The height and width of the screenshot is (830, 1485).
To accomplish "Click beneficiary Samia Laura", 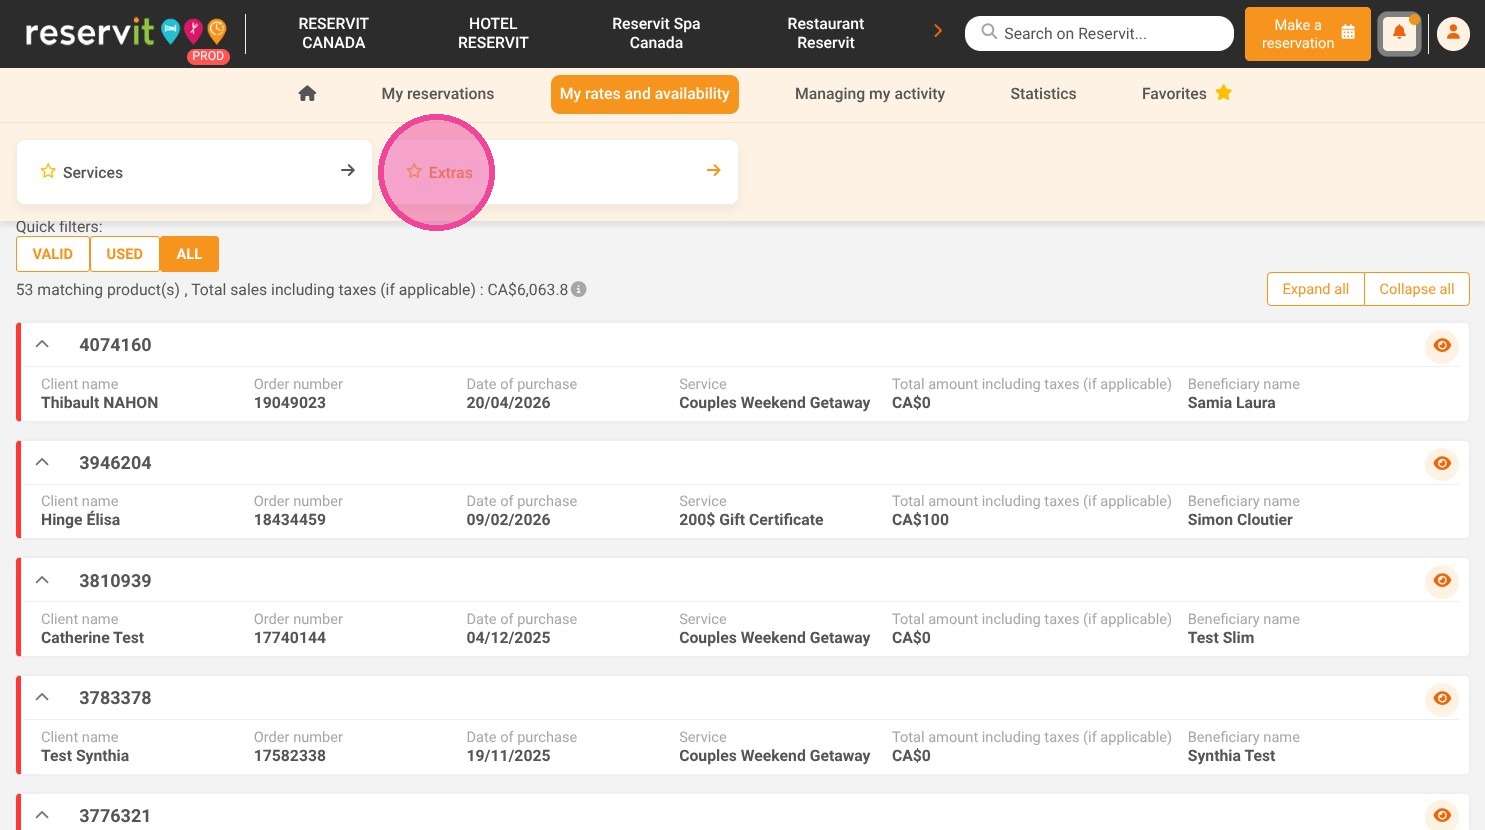I will pyautogui.click(x=1231, y=403).
